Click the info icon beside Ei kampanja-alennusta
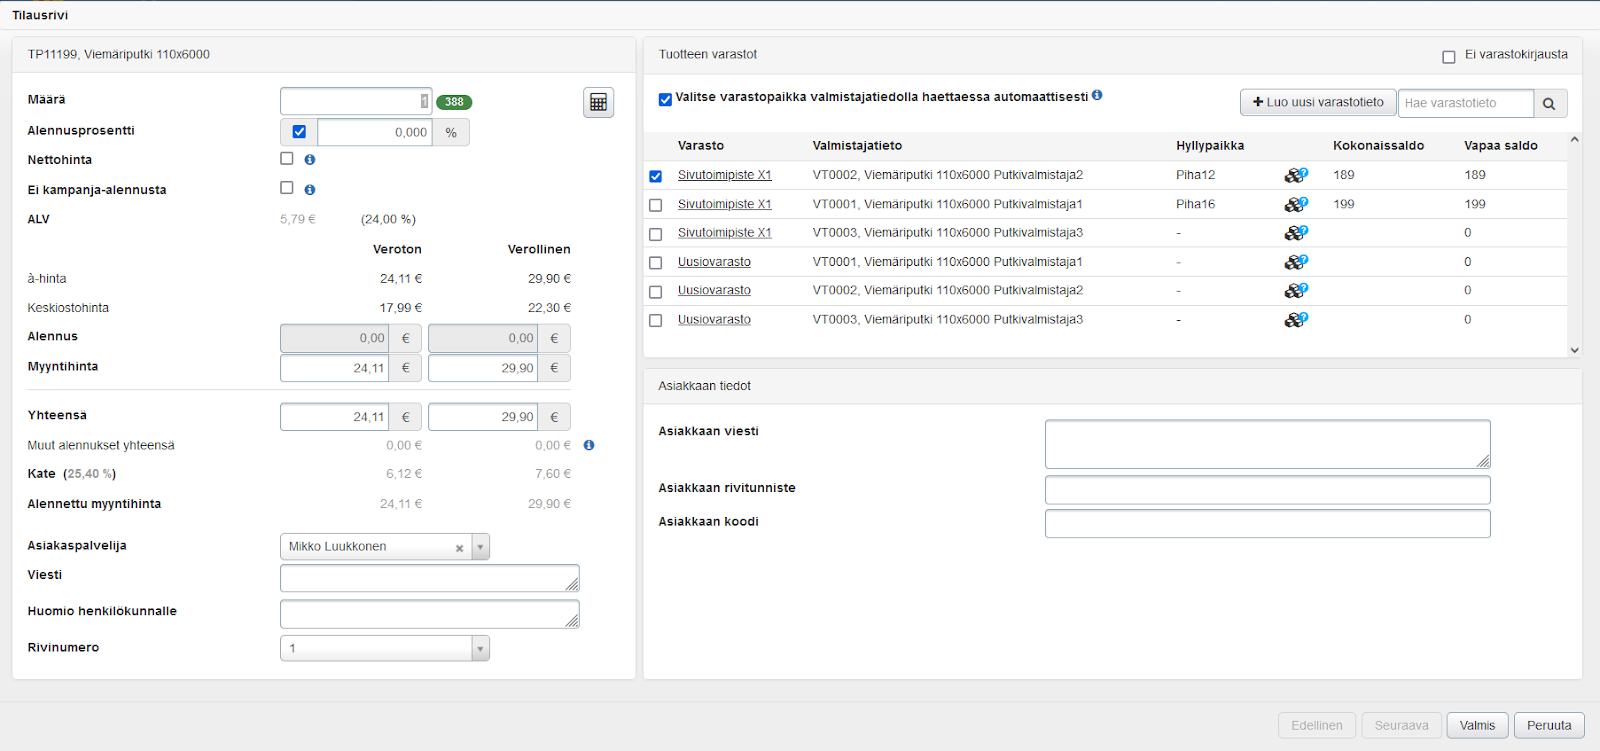 point(310,190)
